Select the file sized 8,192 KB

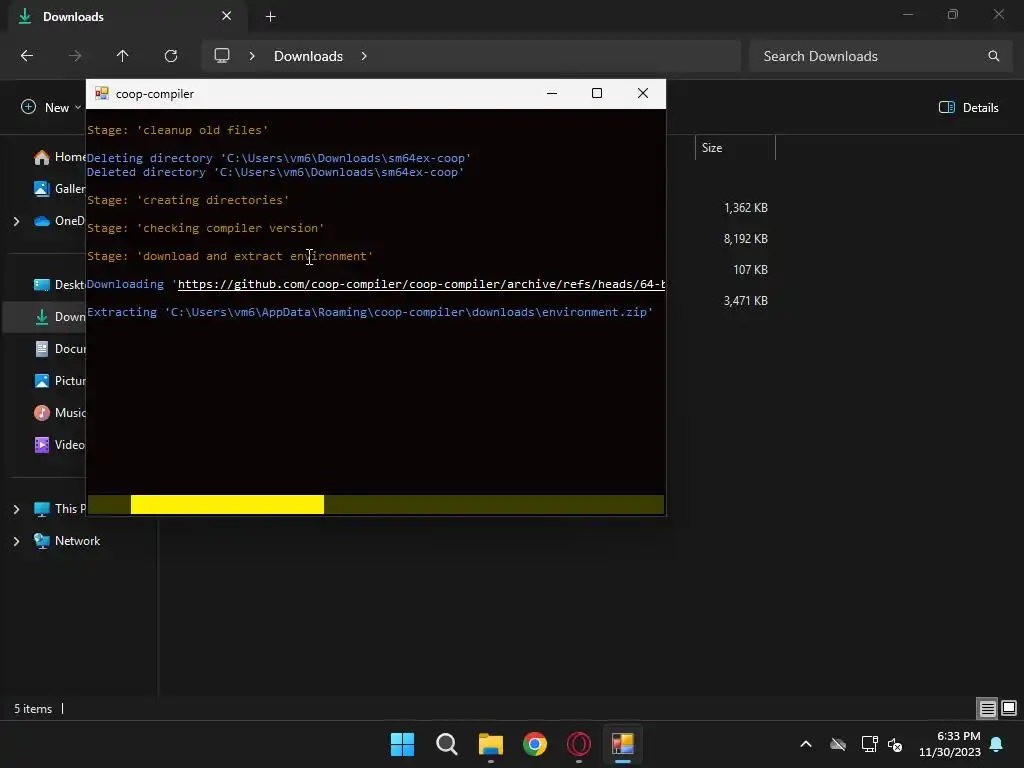point(746,239)
